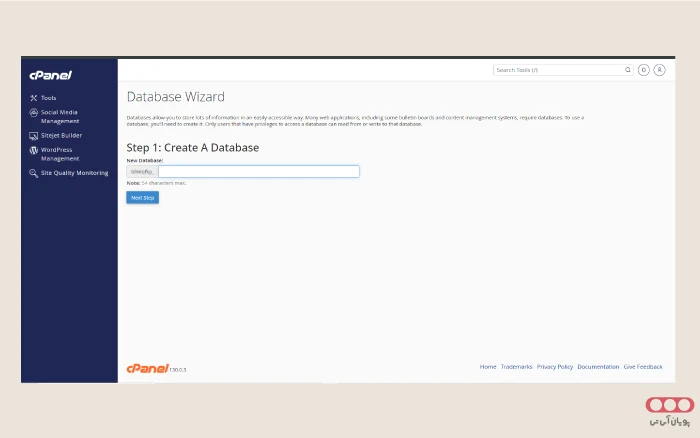Image resolution: width=700 pixels, height=438 pixels.
Task: Open the Privacy Policy footer link
Action: [x=555, y=367]
